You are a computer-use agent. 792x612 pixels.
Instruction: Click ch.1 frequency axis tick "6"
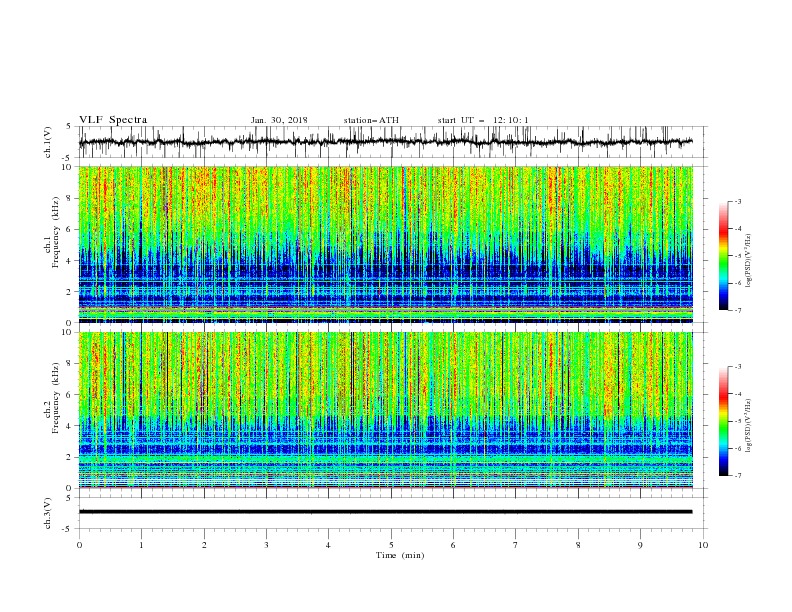(x=69, y=230)
